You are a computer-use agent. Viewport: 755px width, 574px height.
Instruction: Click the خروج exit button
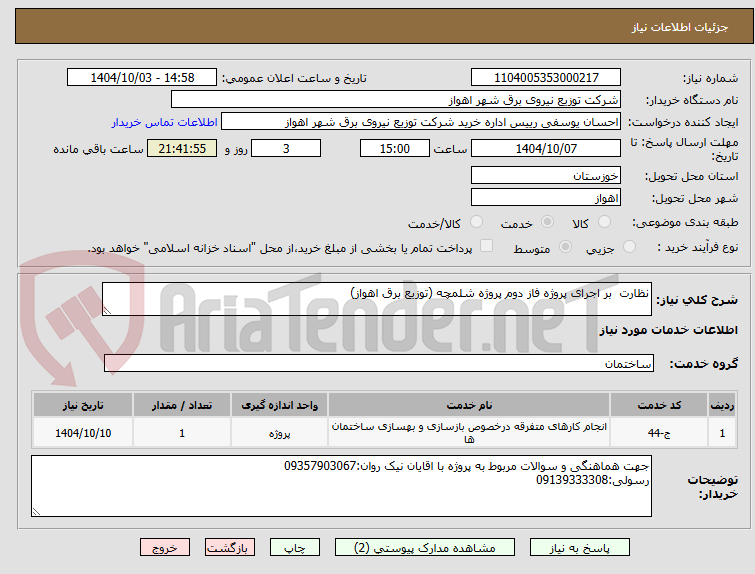165,548
